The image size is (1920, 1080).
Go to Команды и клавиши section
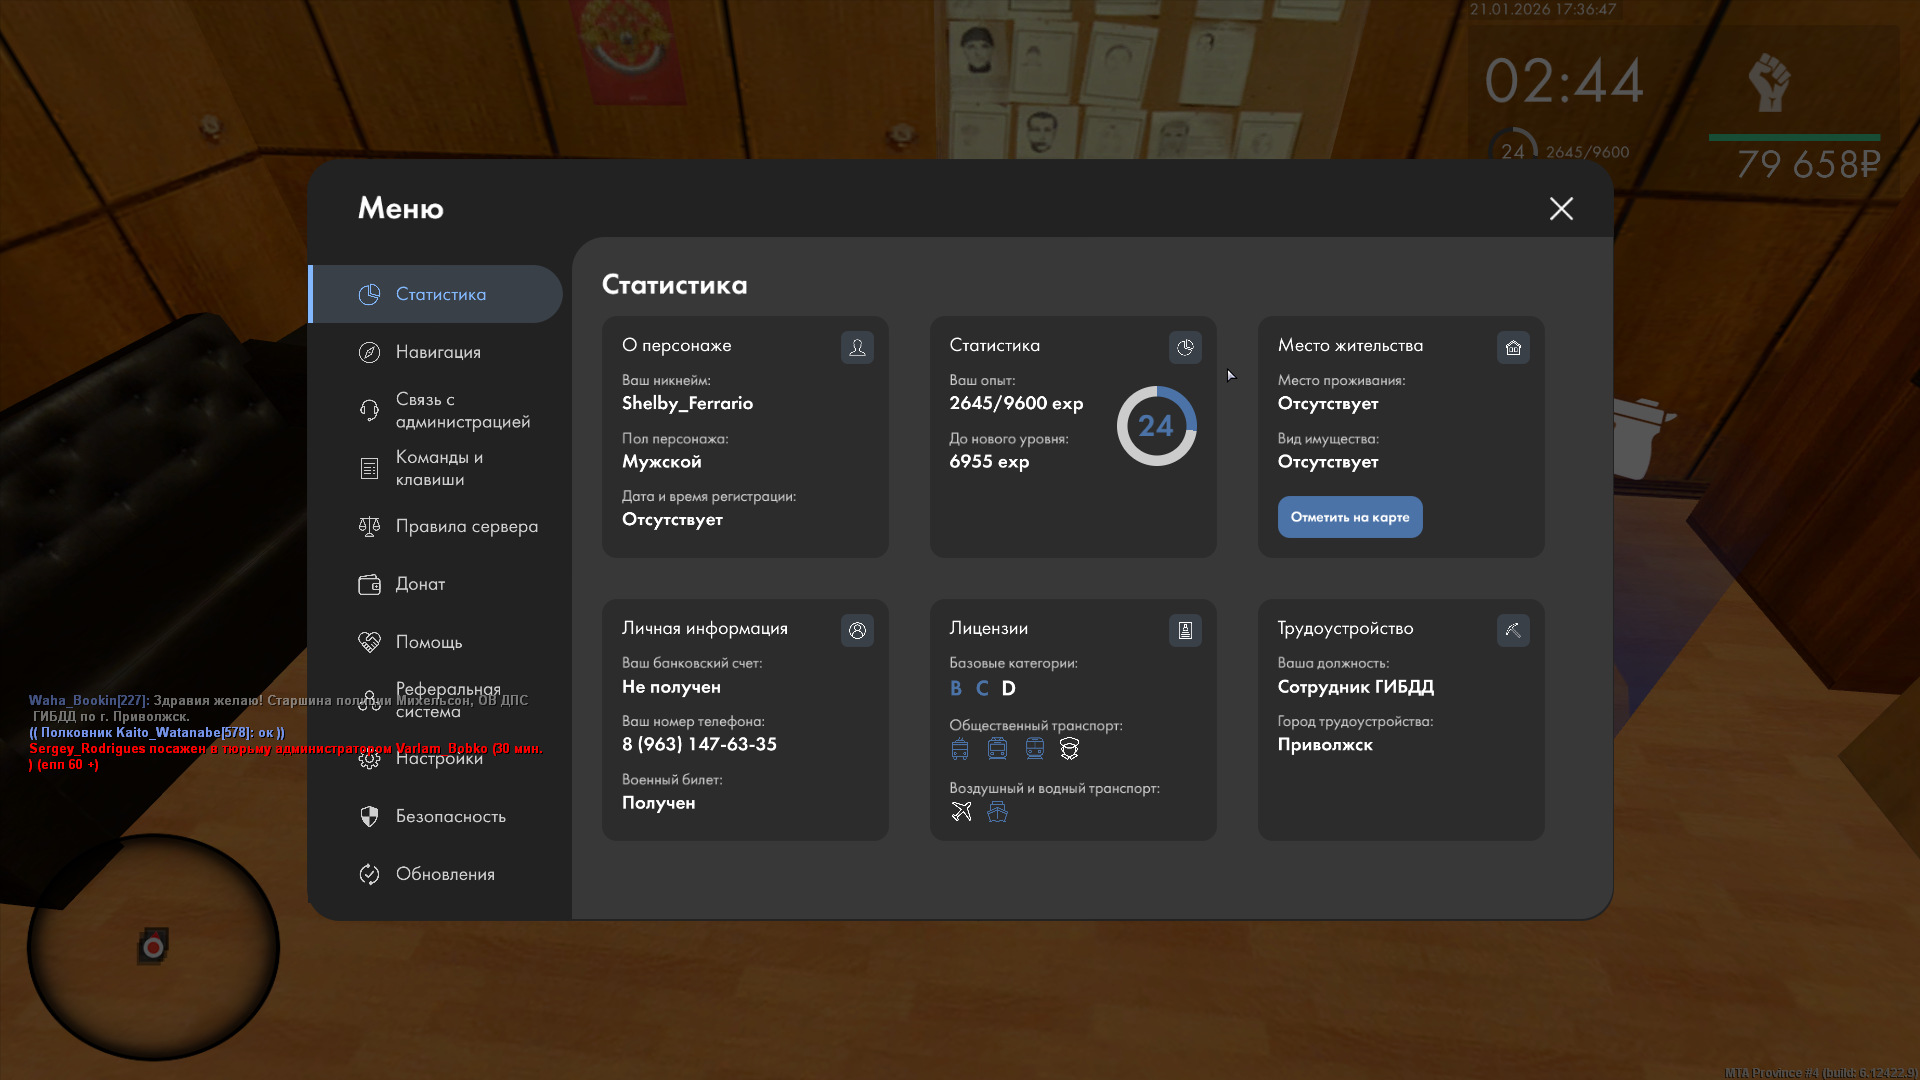(x=438, y=468)
